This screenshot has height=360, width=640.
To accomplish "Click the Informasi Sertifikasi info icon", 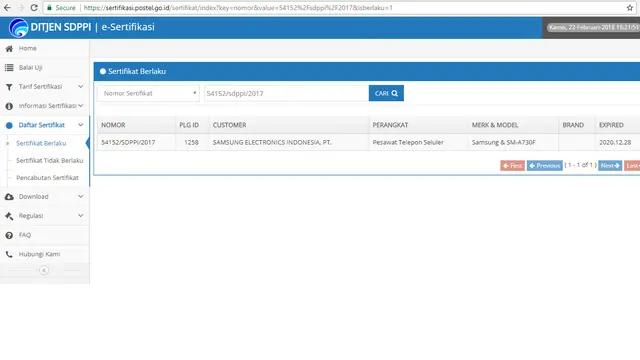I will click(x=9, y=106).
